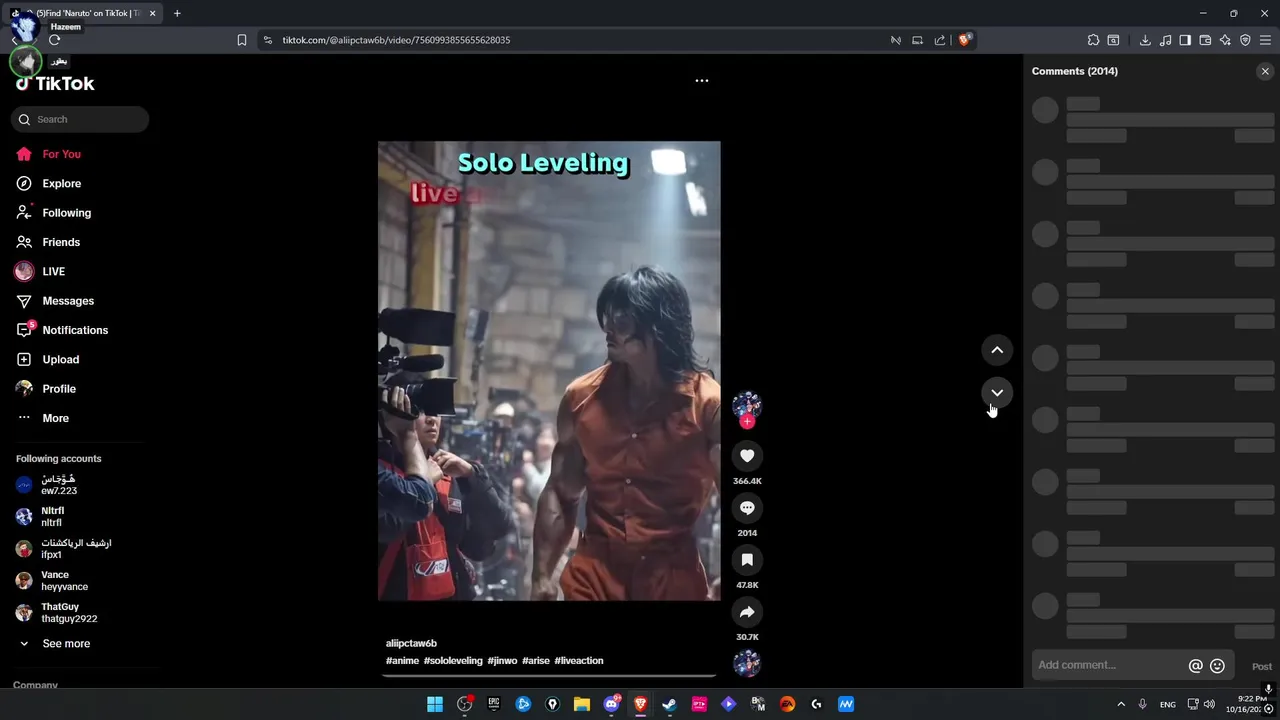Insert a mention with the @ icon
The height and width of the screenshot is (720, 1280).
click(1195, 666)
